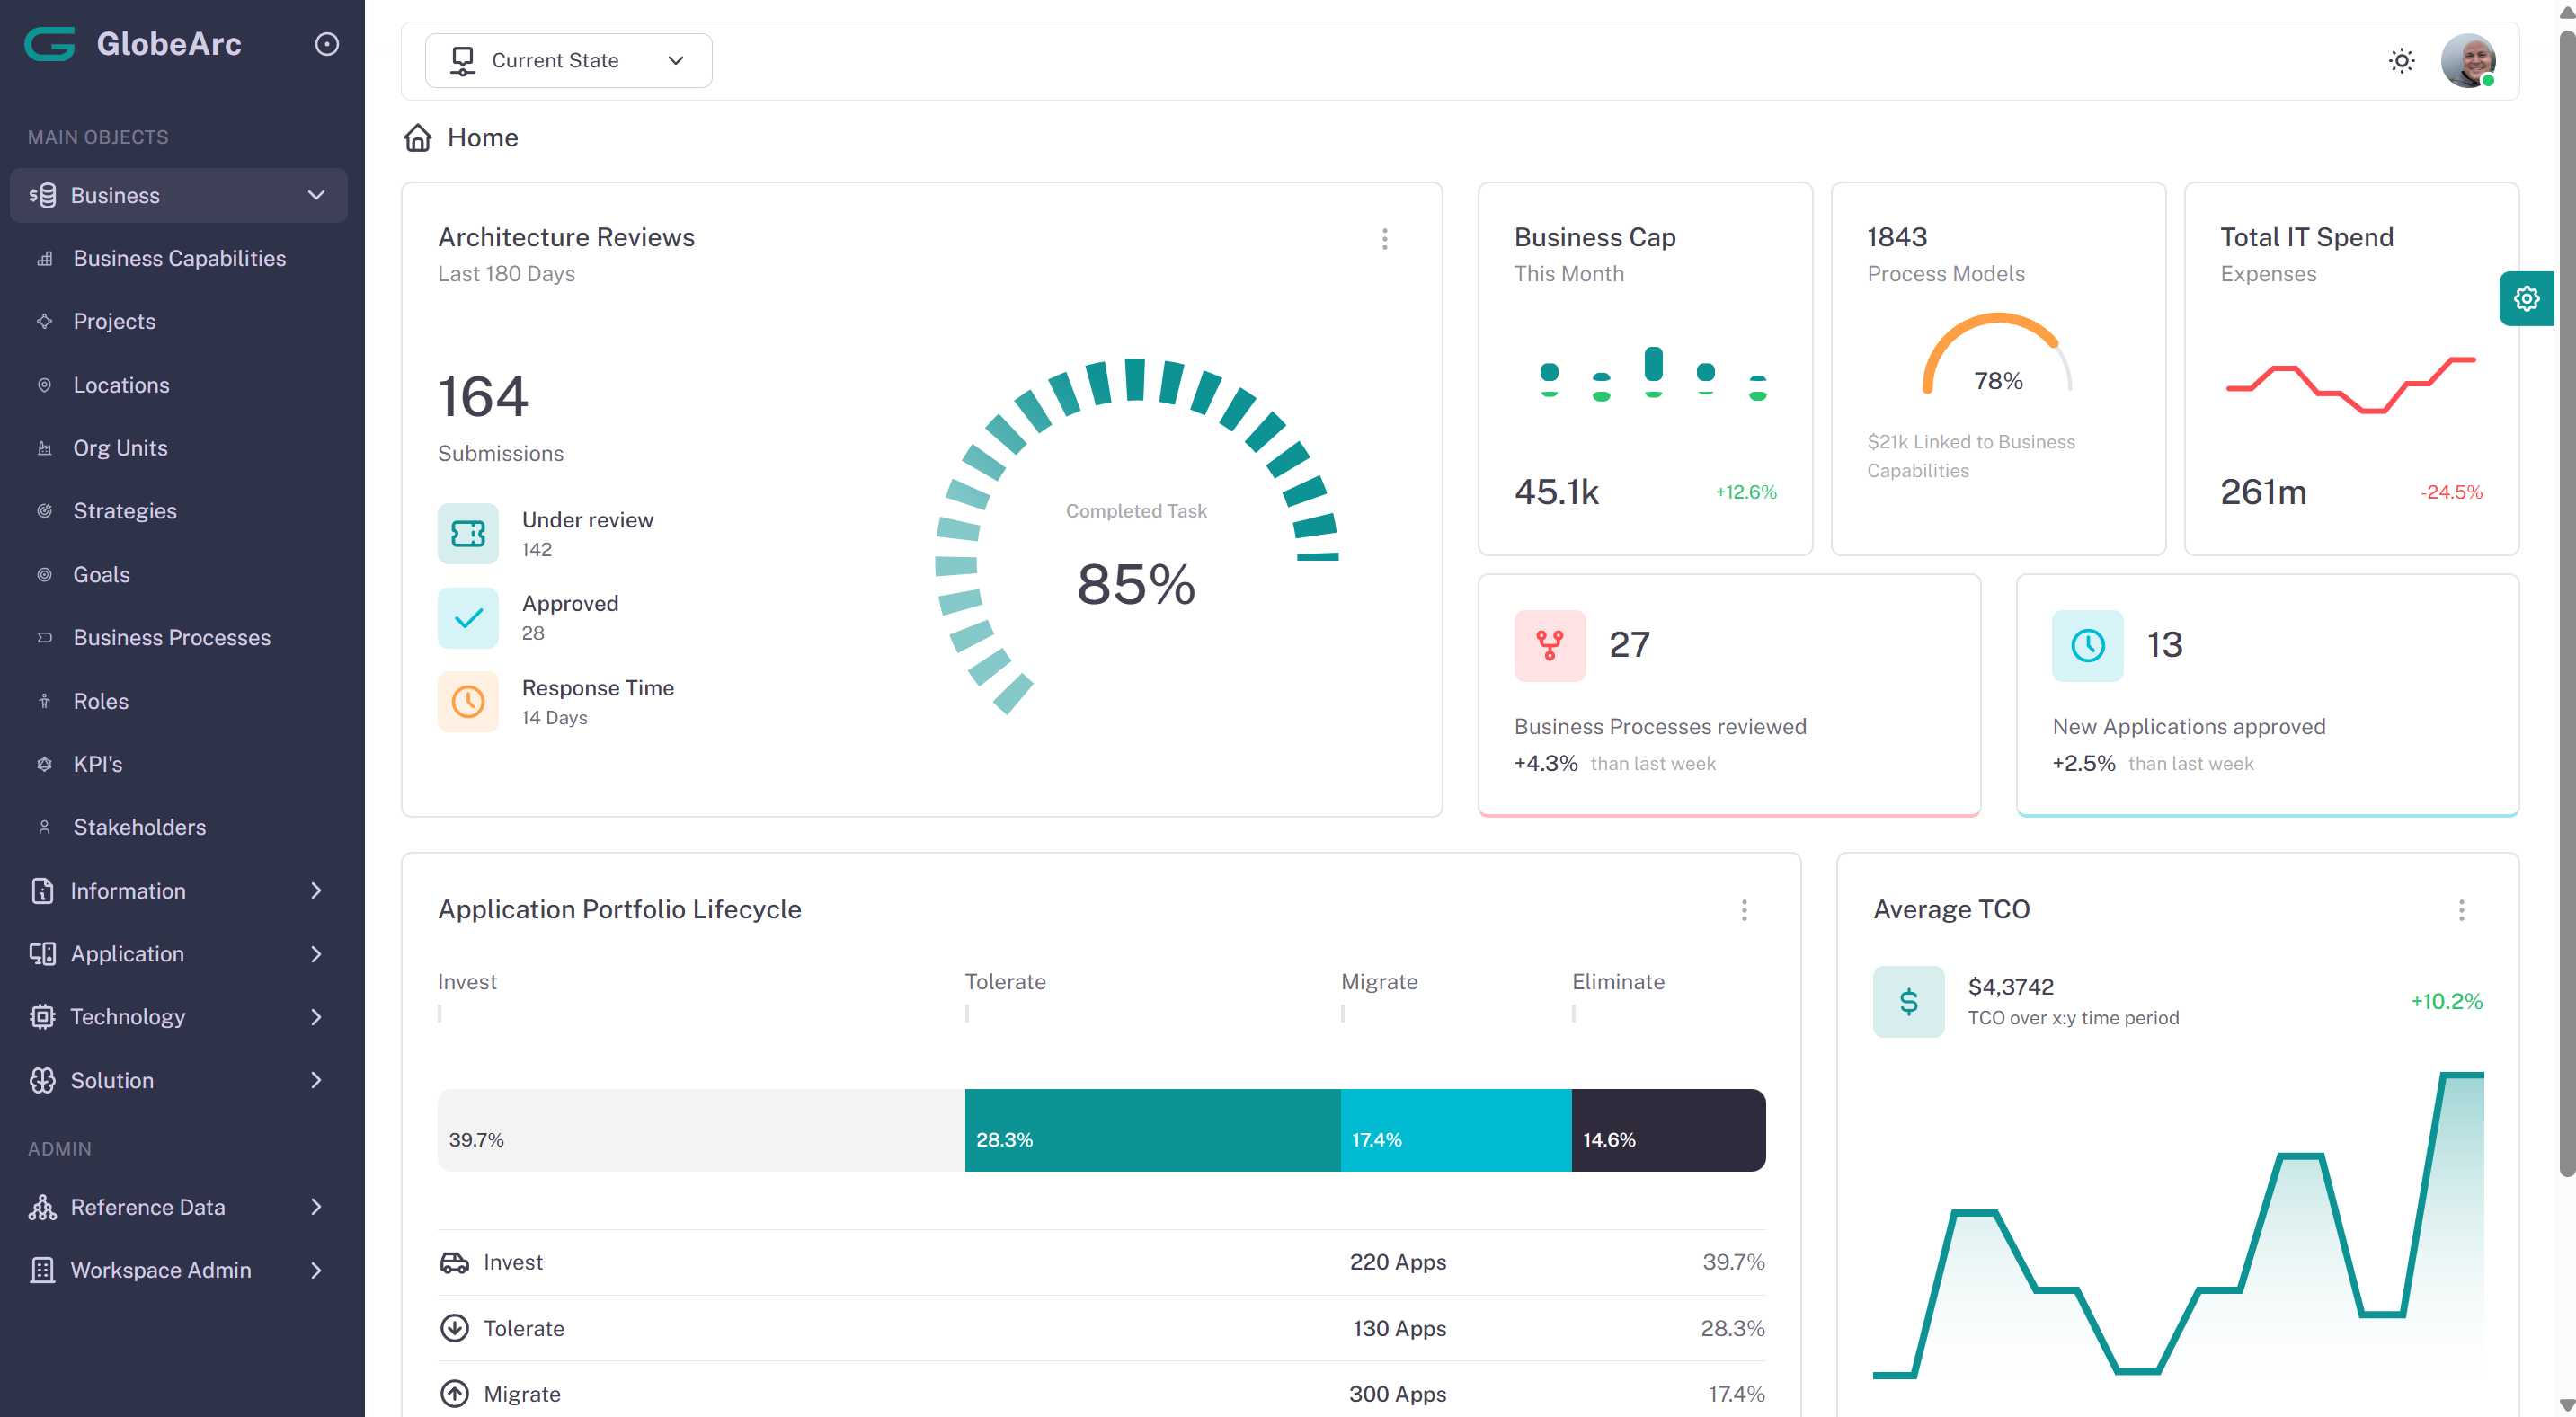Open Average TCO three-dot menu
Screen dimensions: 2576x1417
pos(2461,909)
